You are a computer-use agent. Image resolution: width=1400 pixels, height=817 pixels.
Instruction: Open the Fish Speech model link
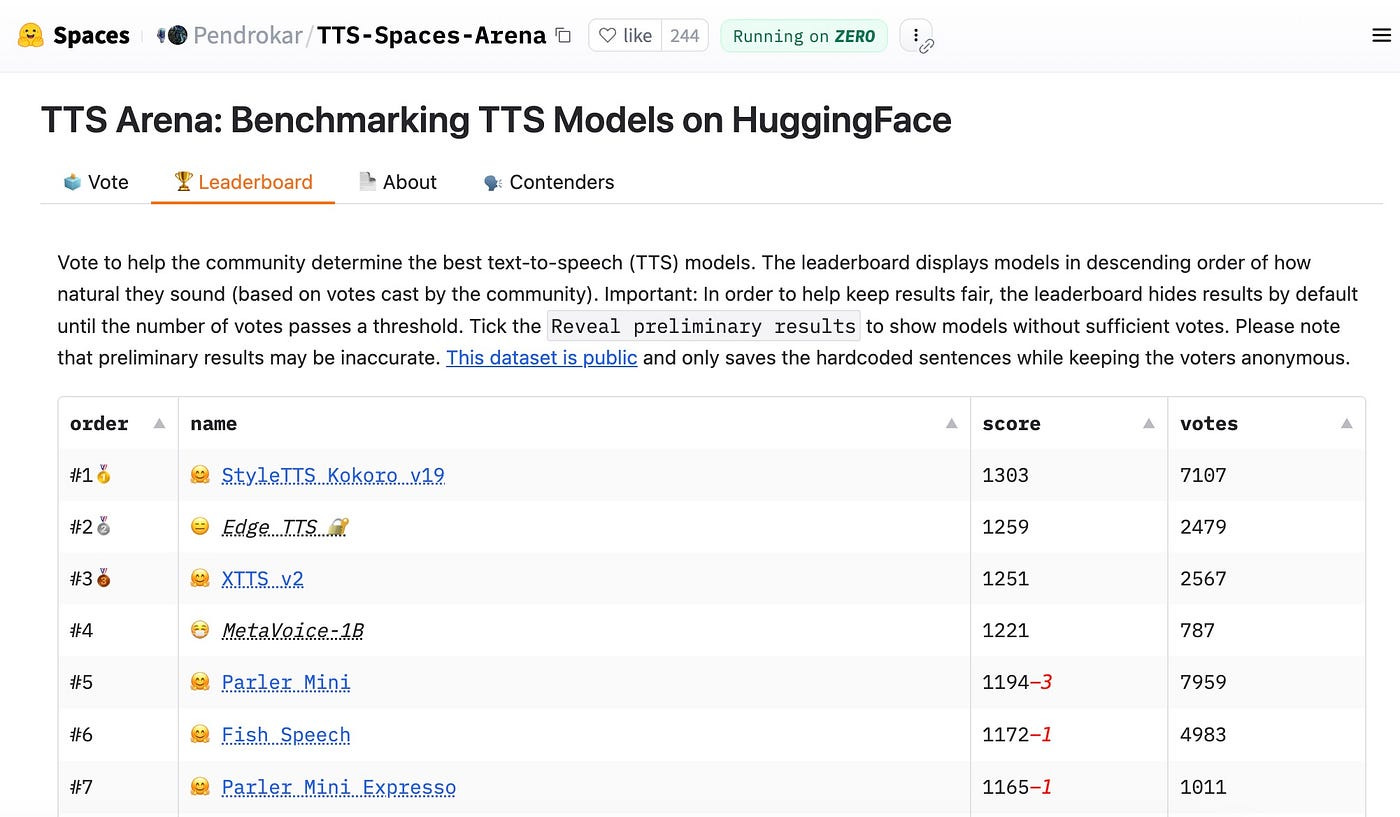click(x=286, y=735)
